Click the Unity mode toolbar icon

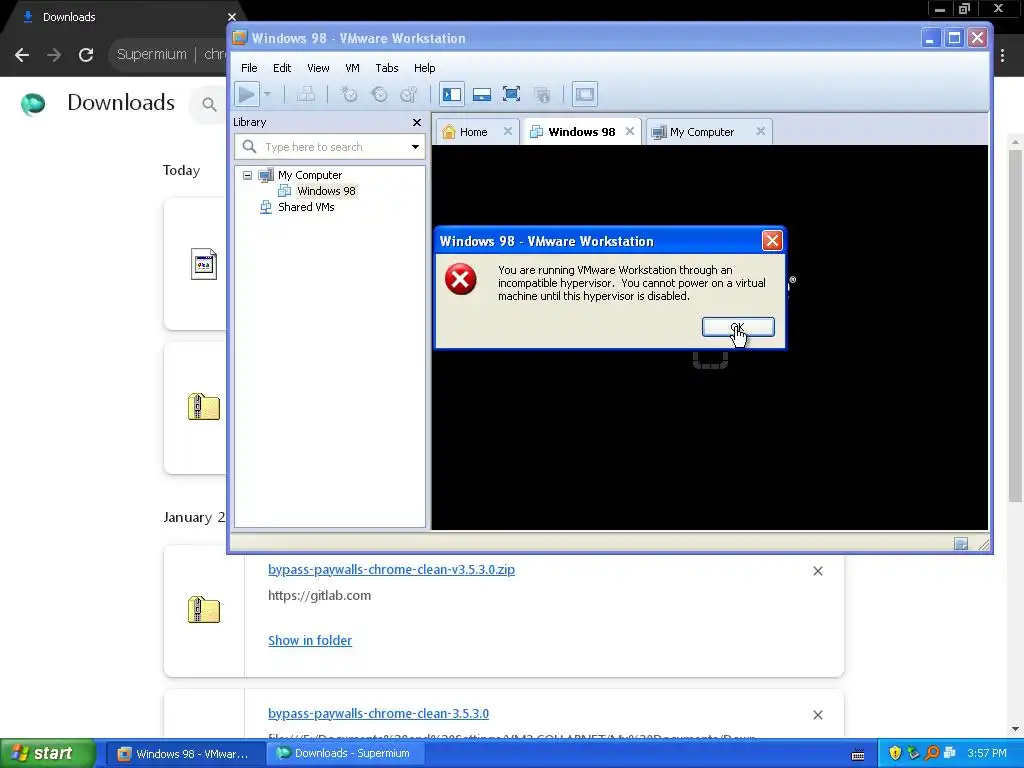tap(541, 94)
